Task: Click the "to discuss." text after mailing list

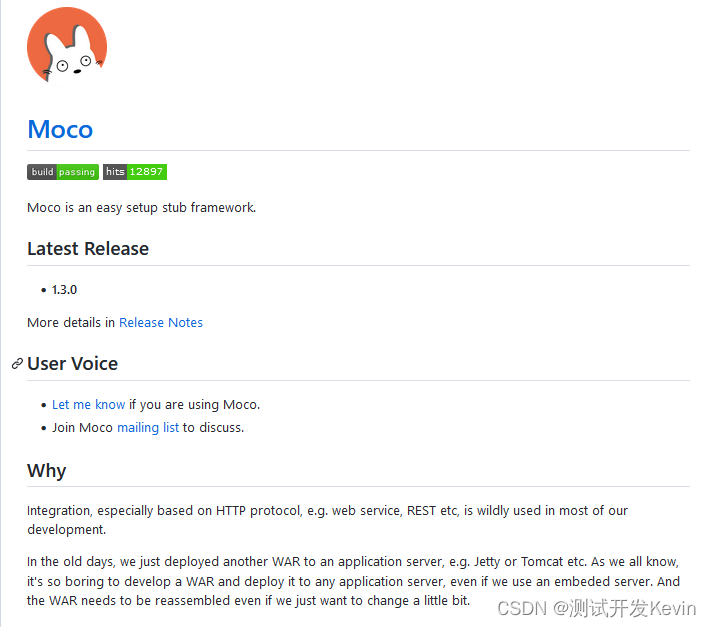Action: [213, 427]
